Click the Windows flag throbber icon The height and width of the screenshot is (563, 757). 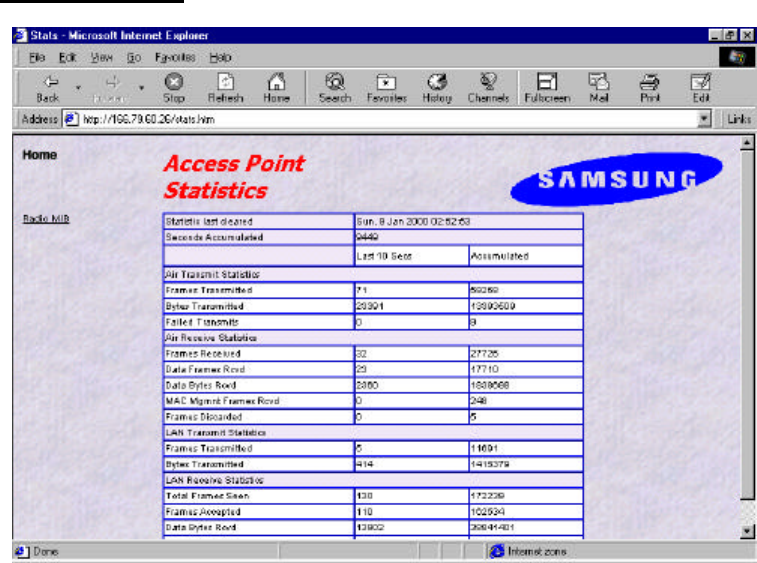pos(737,57)
